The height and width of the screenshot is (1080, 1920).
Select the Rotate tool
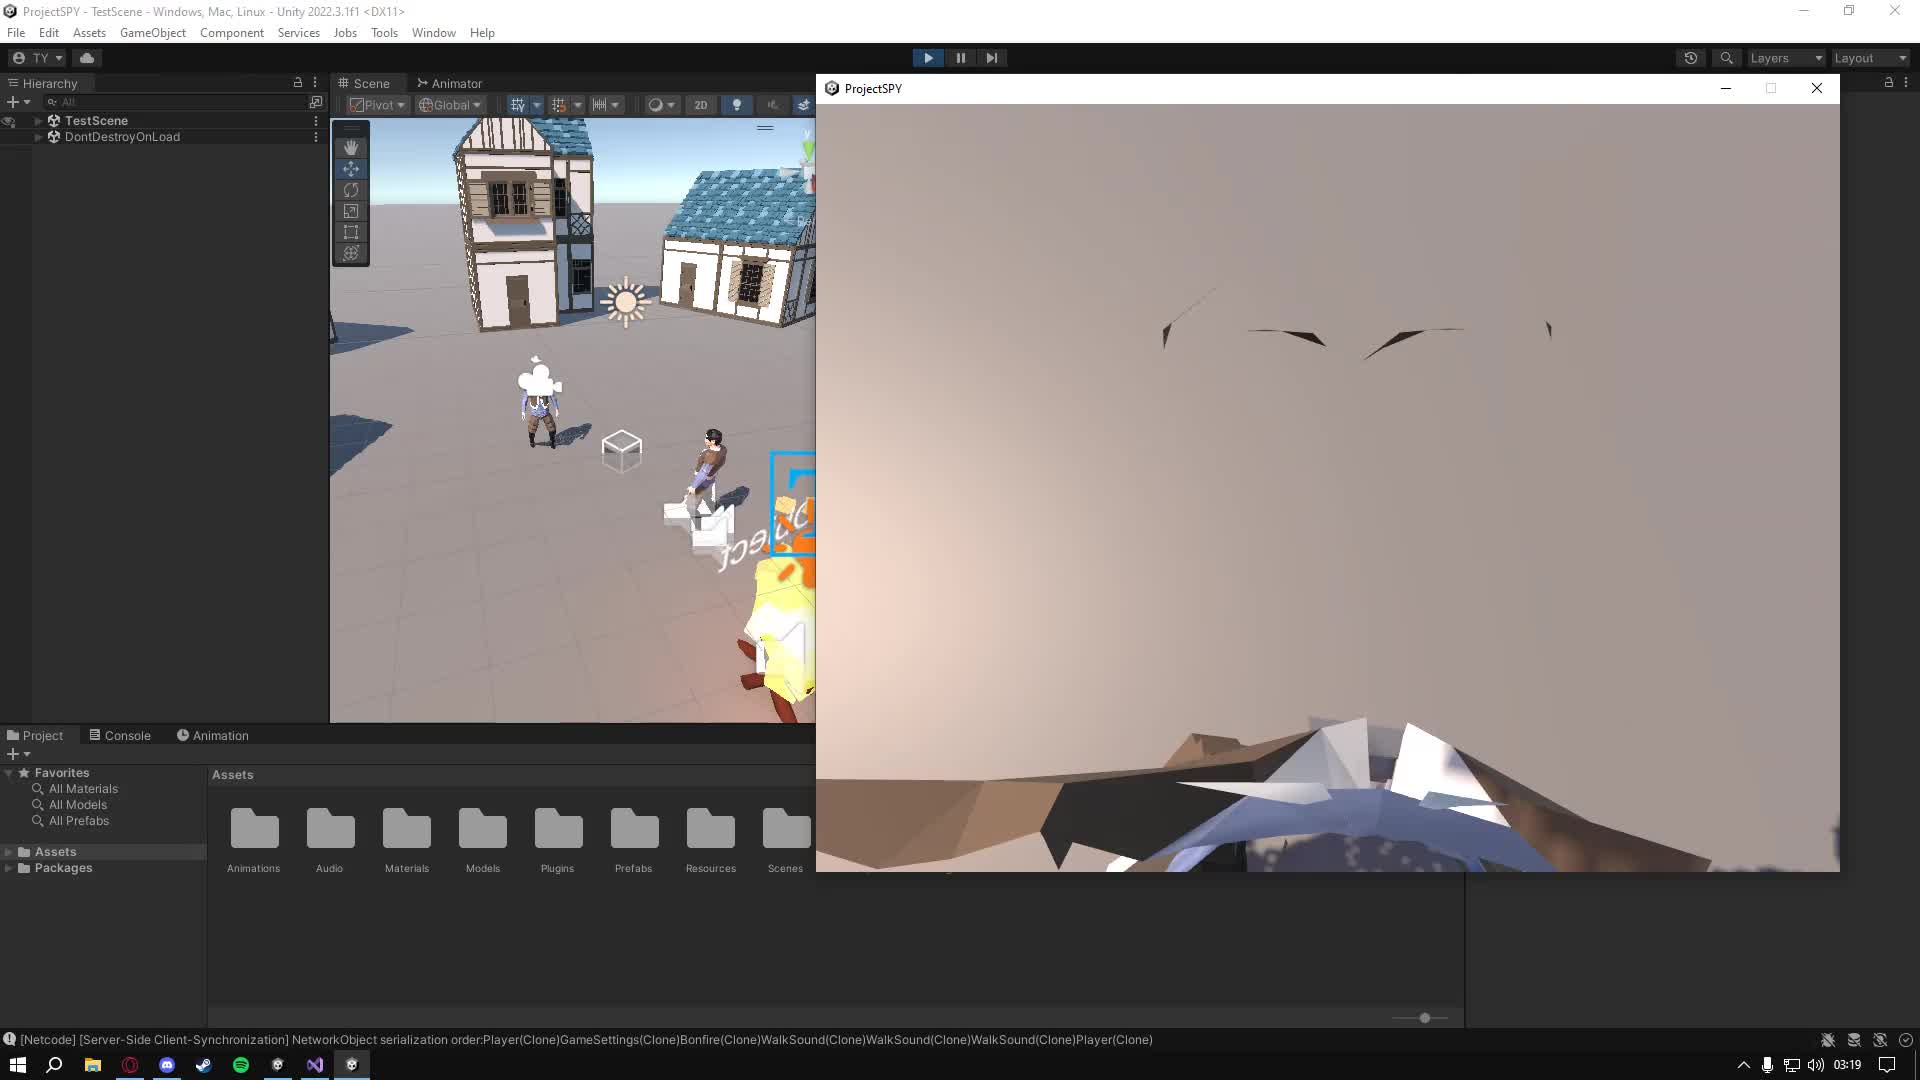(x=351, y=190)
